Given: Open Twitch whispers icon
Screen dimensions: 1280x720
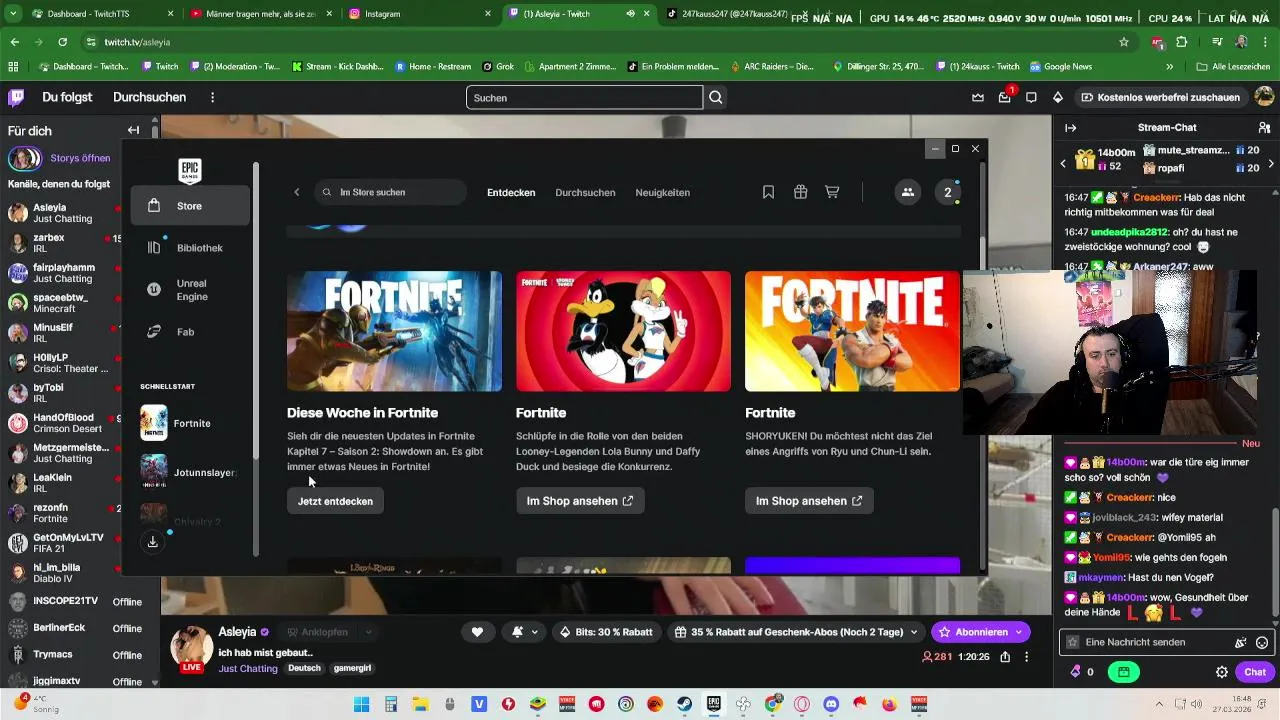Looking at the screenshot, I should pyautogui.click(x=1031, y=97).
